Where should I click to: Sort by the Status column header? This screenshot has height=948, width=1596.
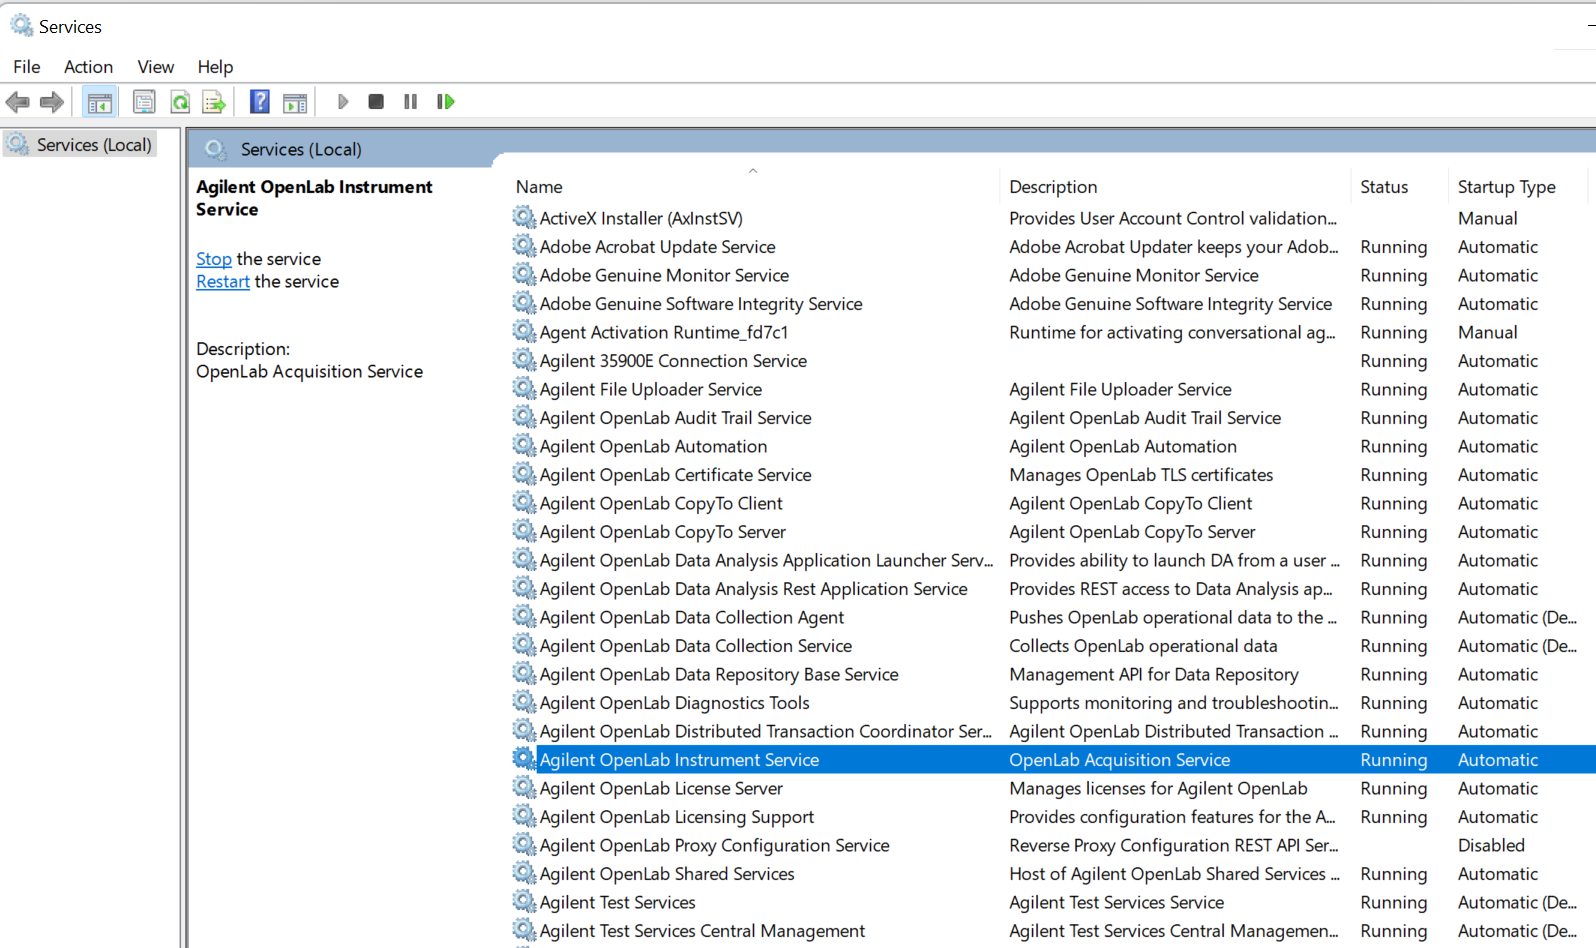tap(1398, 187)
